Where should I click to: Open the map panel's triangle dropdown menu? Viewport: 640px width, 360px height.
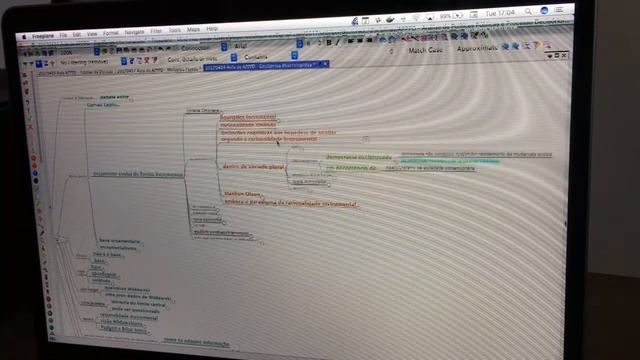(x=549, y=56)
